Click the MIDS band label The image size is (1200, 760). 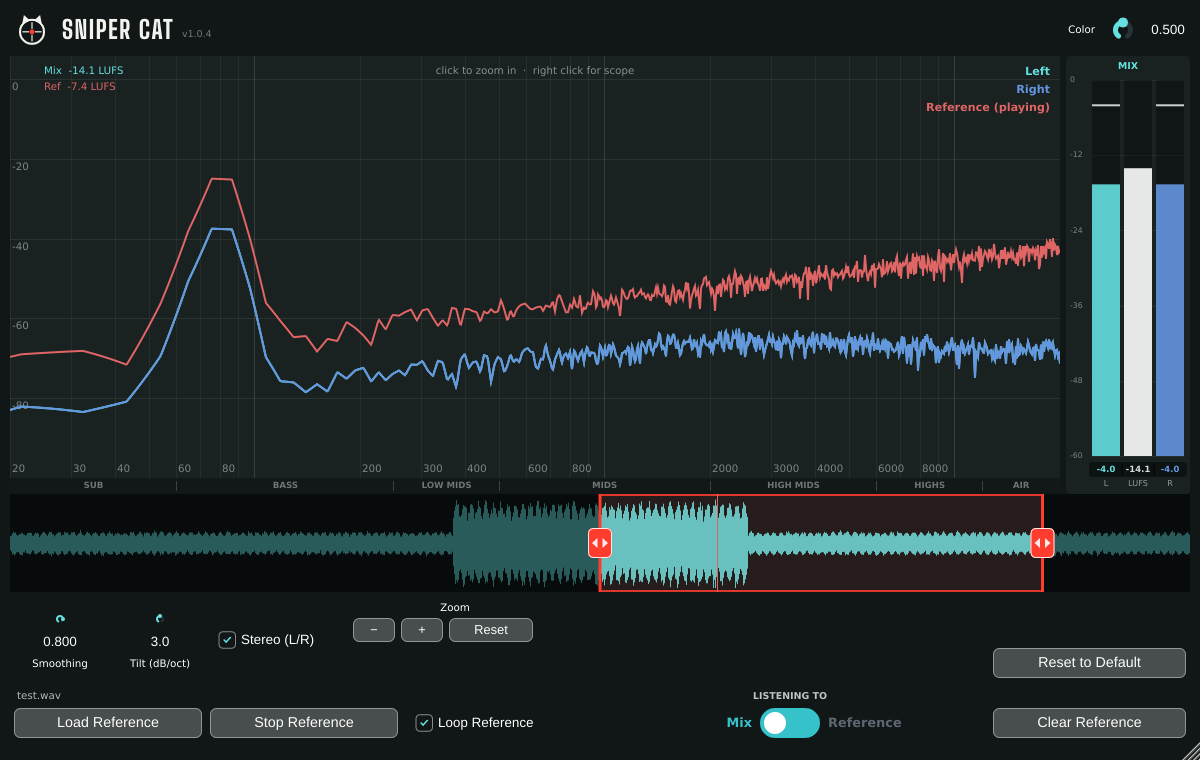604,485
